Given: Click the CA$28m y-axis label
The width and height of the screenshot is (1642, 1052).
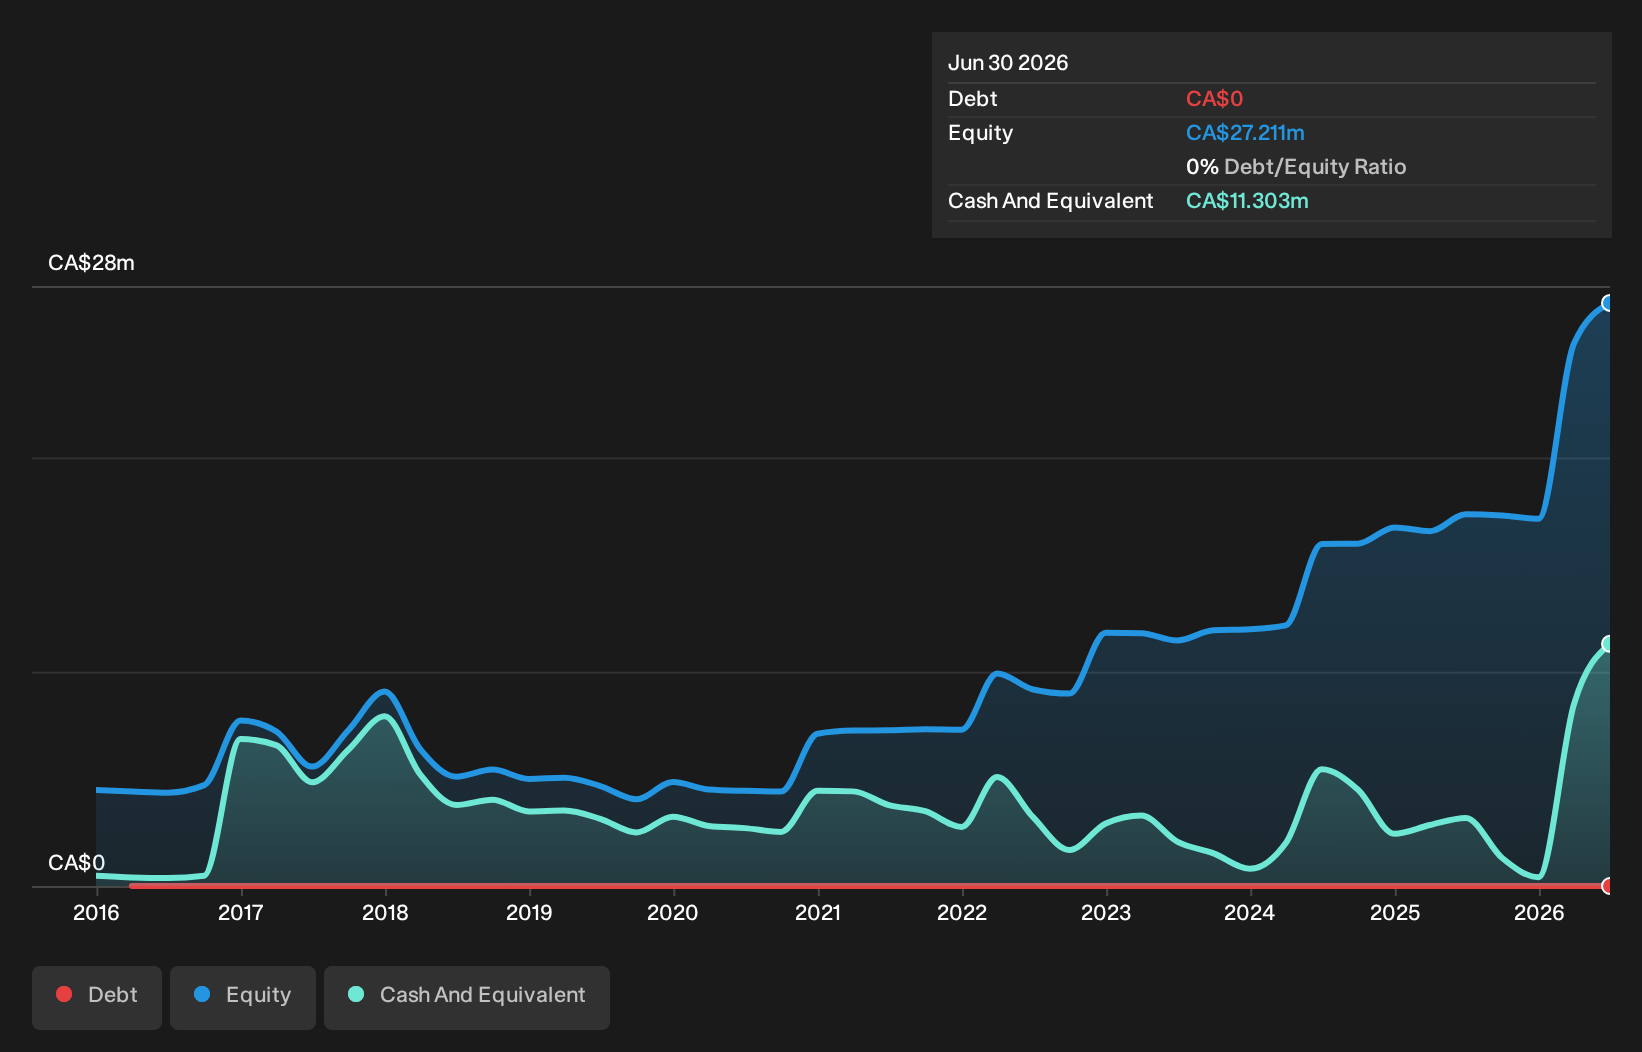Looking at the screenshot, I should 91,263.
